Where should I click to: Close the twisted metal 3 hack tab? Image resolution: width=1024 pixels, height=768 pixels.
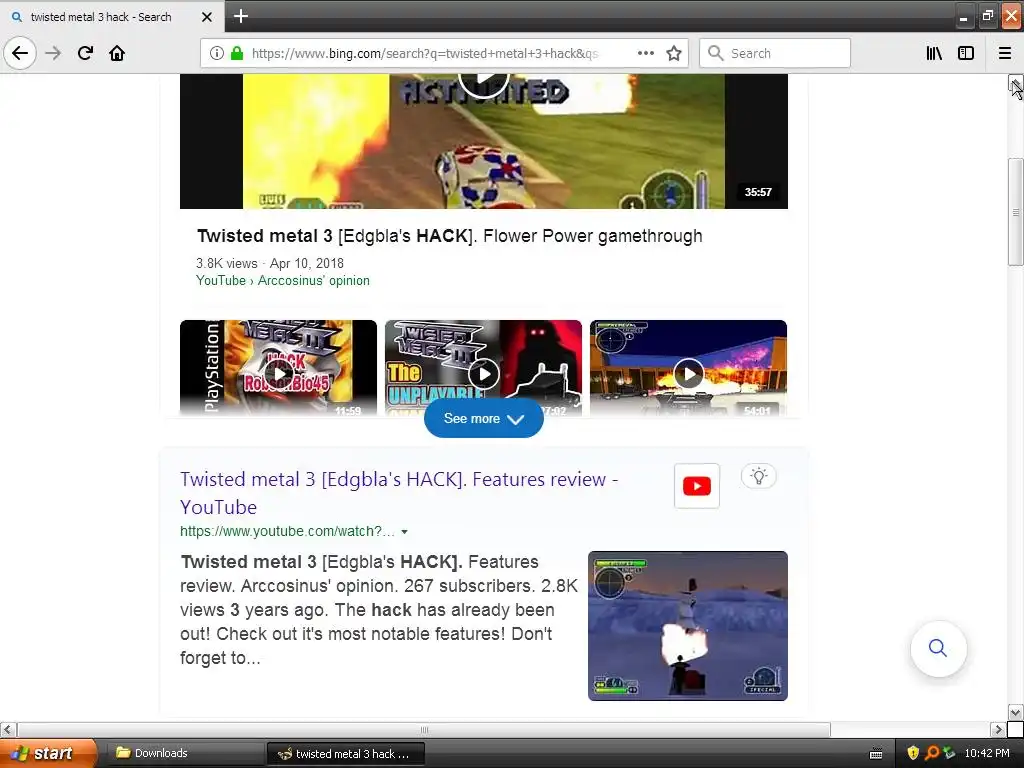coord(206,17)
